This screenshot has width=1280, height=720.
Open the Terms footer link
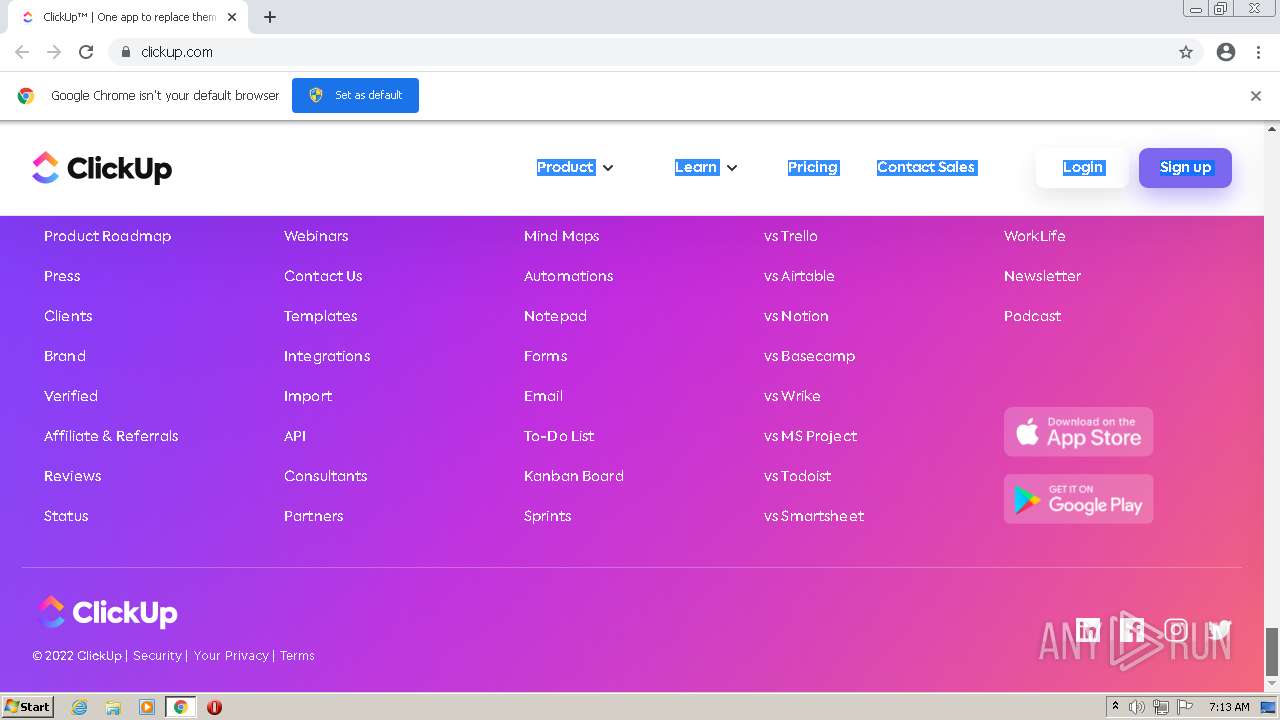pyautogui.click(x=297, y=656)
